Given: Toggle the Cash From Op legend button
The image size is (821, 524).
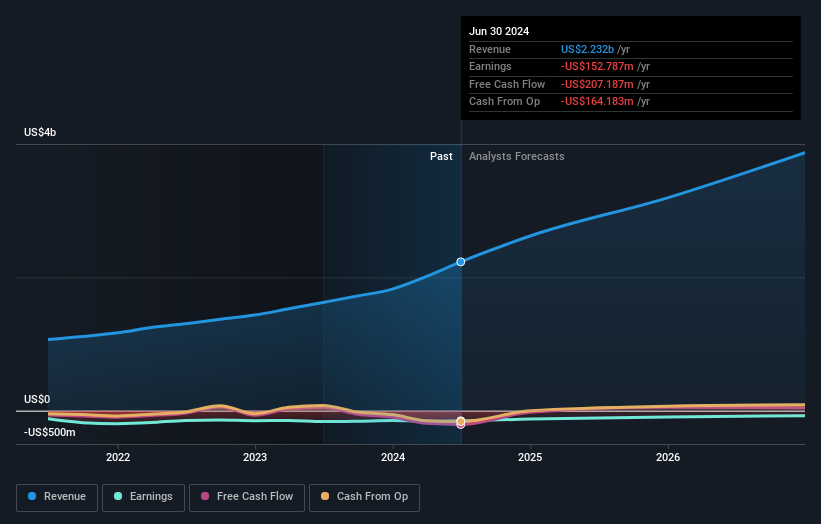Looking at the screenshot, I should (364, 497).
